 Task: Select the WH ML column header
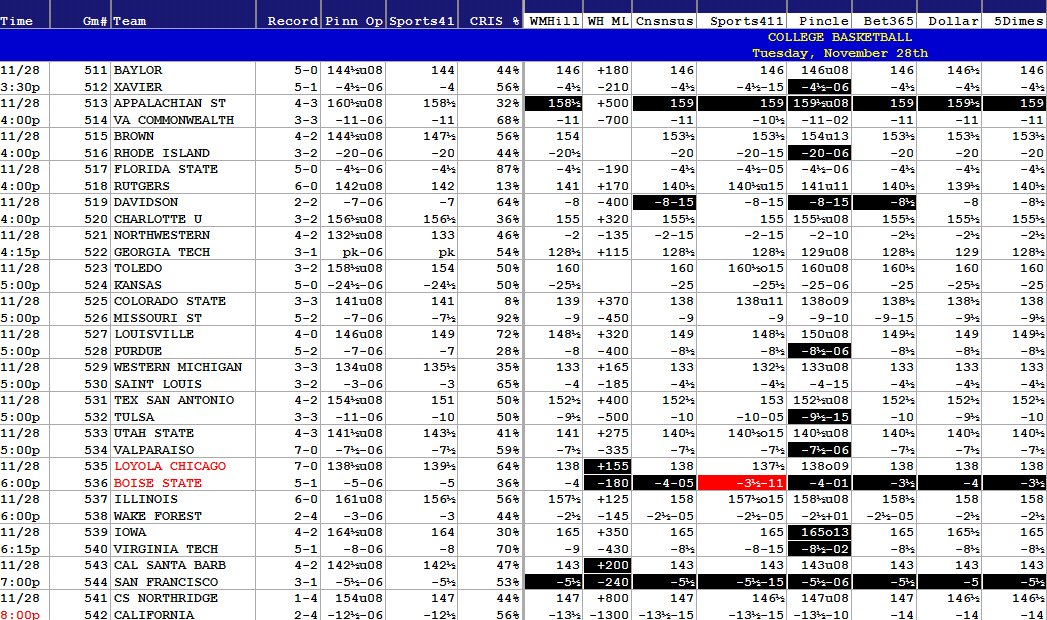click(607, 21)
